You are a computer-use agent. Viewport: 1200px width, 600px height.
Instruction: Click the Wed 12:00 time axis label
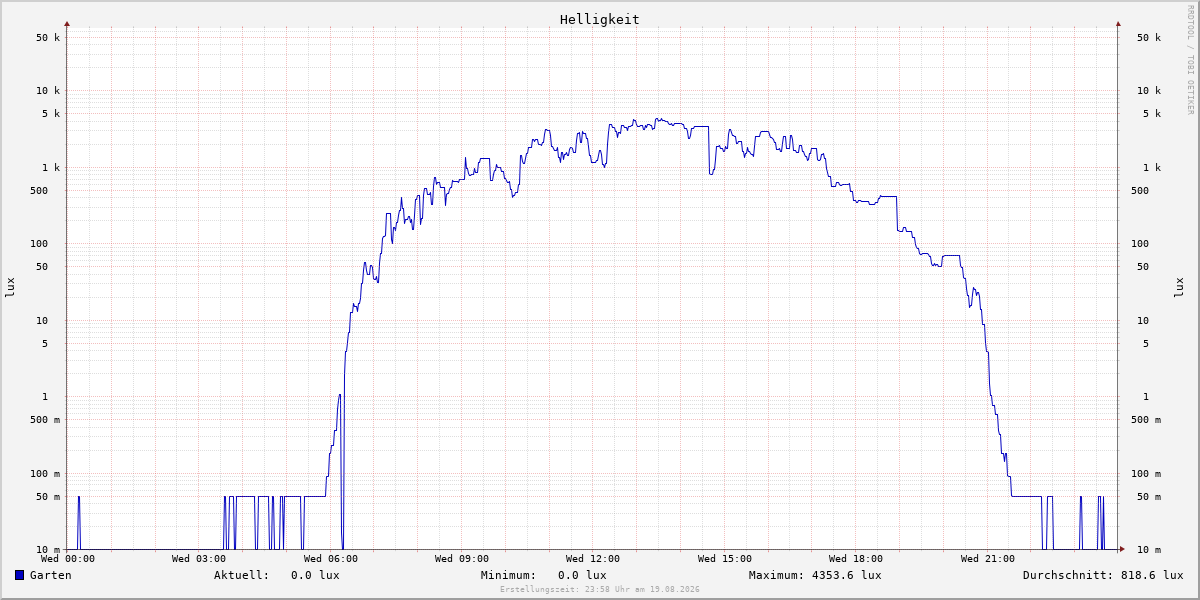(x=593, y=559)
